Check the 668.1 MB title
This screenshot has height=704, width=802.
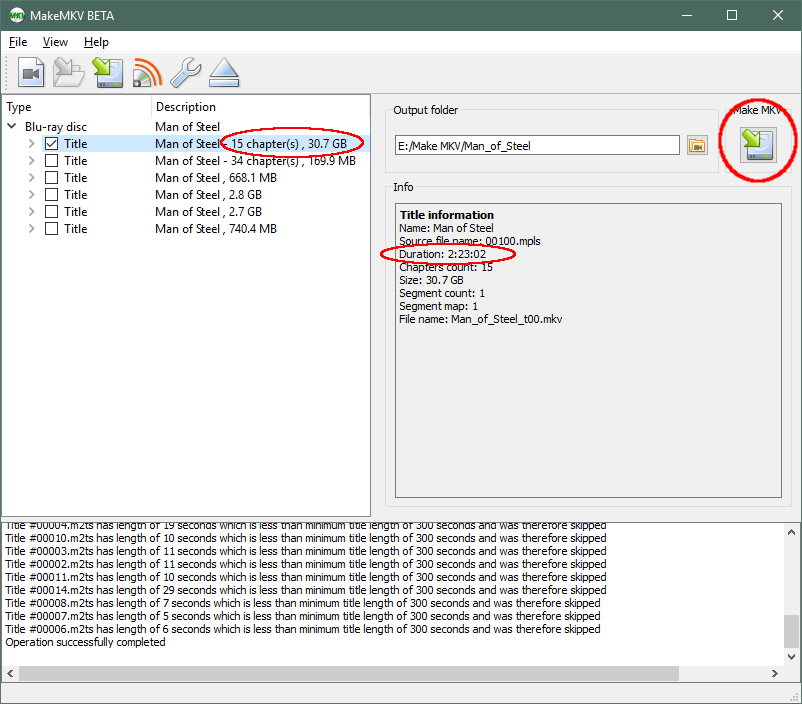(51, 178)
